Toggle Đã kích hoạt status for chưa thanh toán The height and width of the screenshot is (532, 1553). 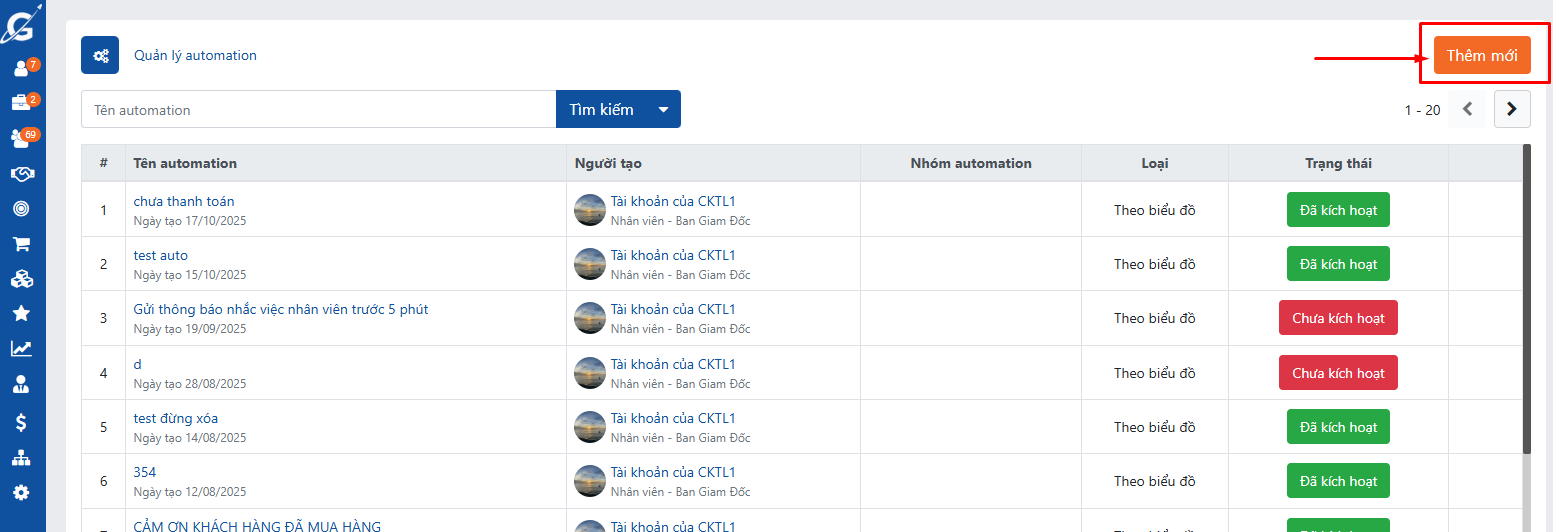[1337, 210]
